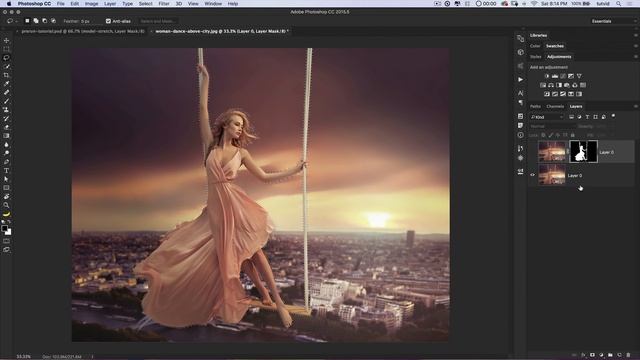This screenshot has height=360, width=640.
Task: Change the screen mode at toolbox bottom
Action: coord(6,249)
